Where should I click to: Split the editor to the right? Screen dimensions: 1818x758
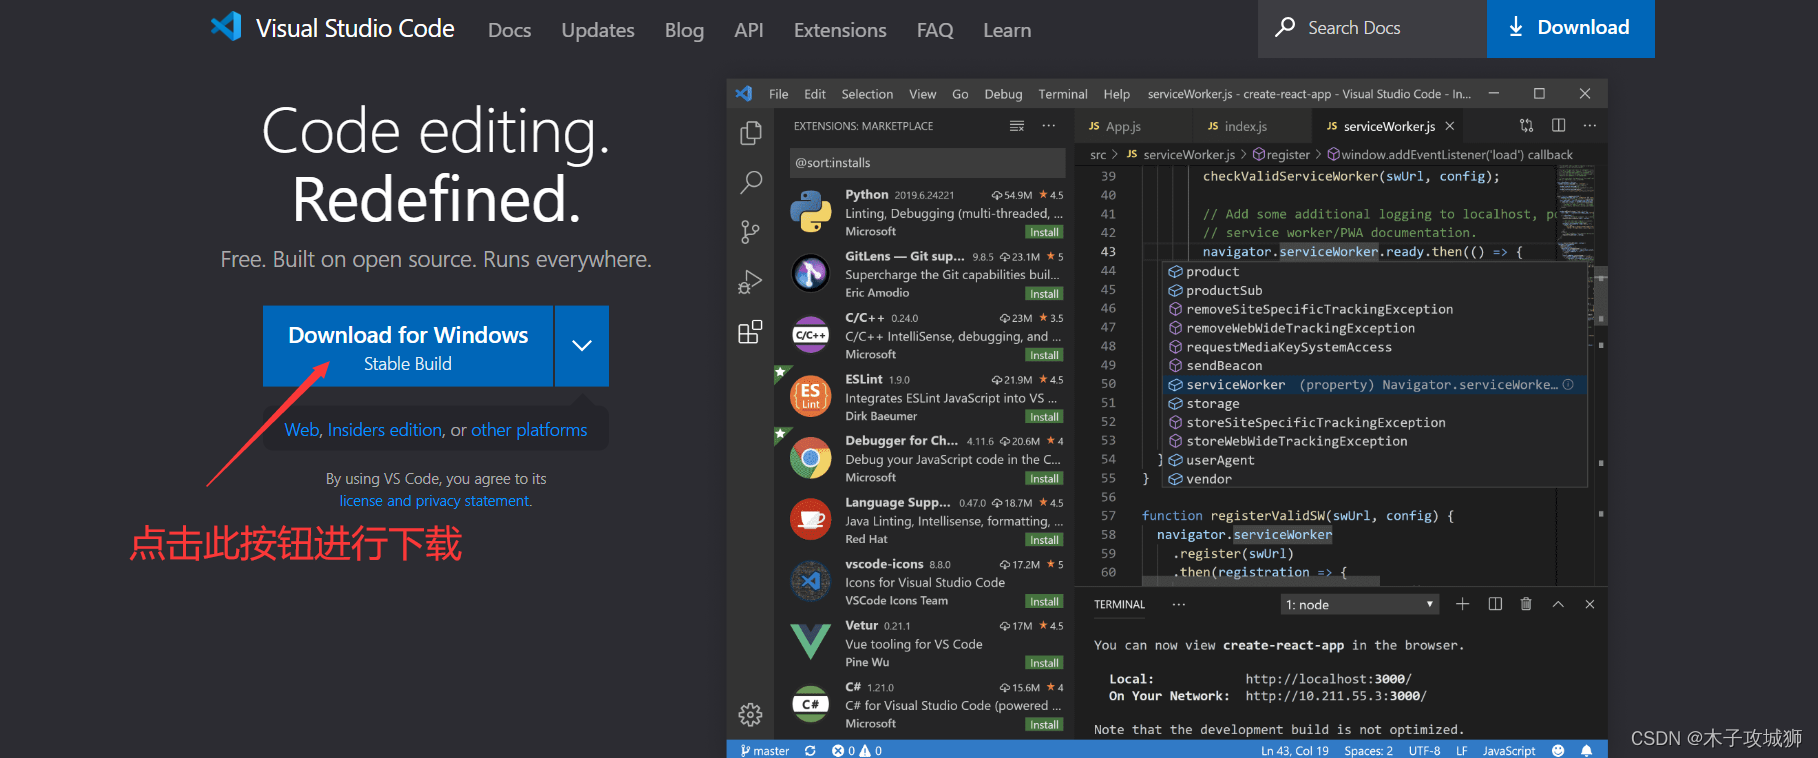(x=1558, y=126)
